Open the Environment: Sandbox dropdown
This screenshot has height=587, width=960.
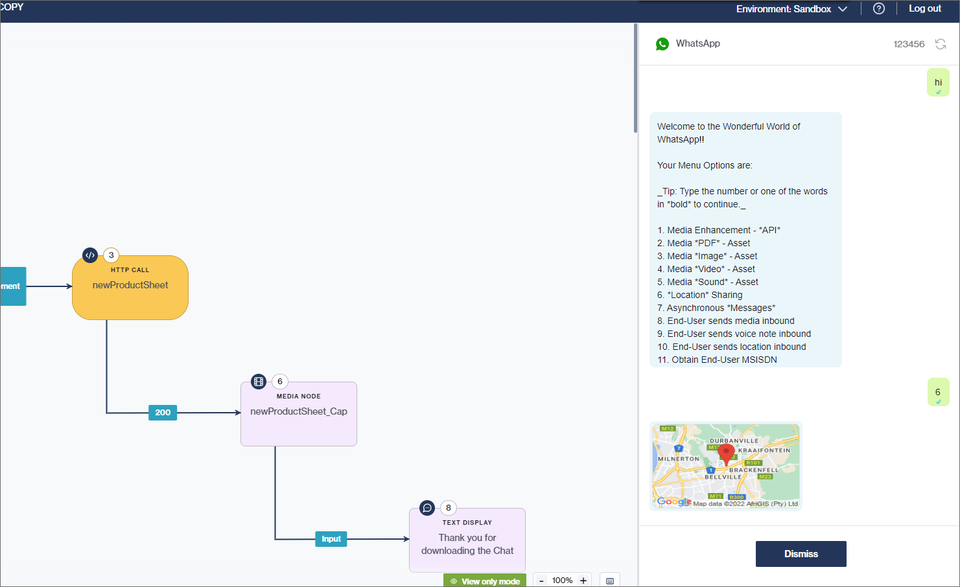(x=791, y=9)
